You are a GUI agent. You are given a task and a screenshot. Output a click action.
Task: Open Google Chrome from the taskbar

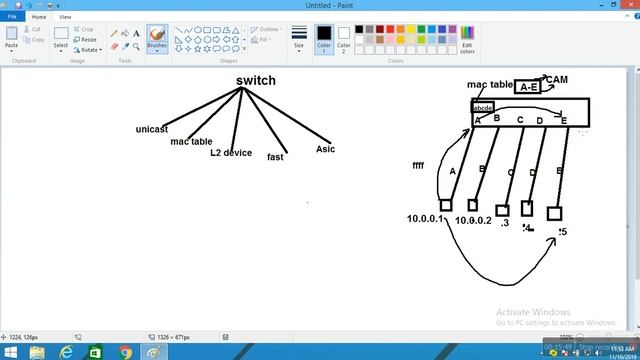pos(125,352)
